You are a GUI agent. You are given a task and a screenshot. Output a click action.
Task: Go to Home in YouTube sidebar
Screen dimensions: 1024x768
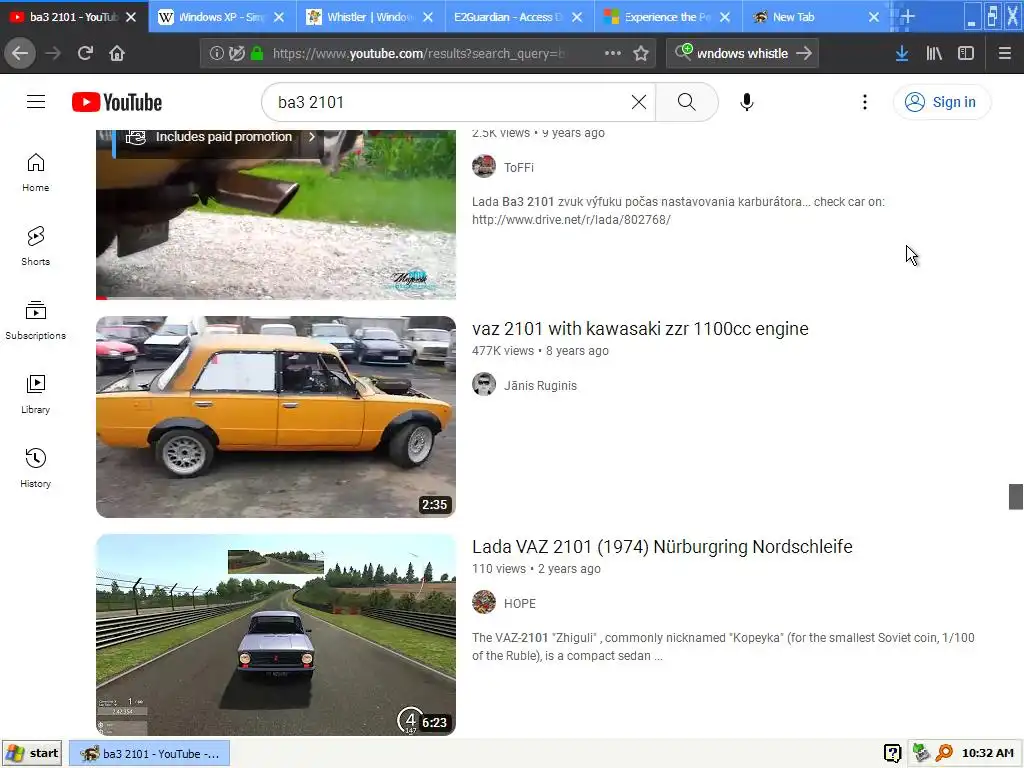pos(35,172)
